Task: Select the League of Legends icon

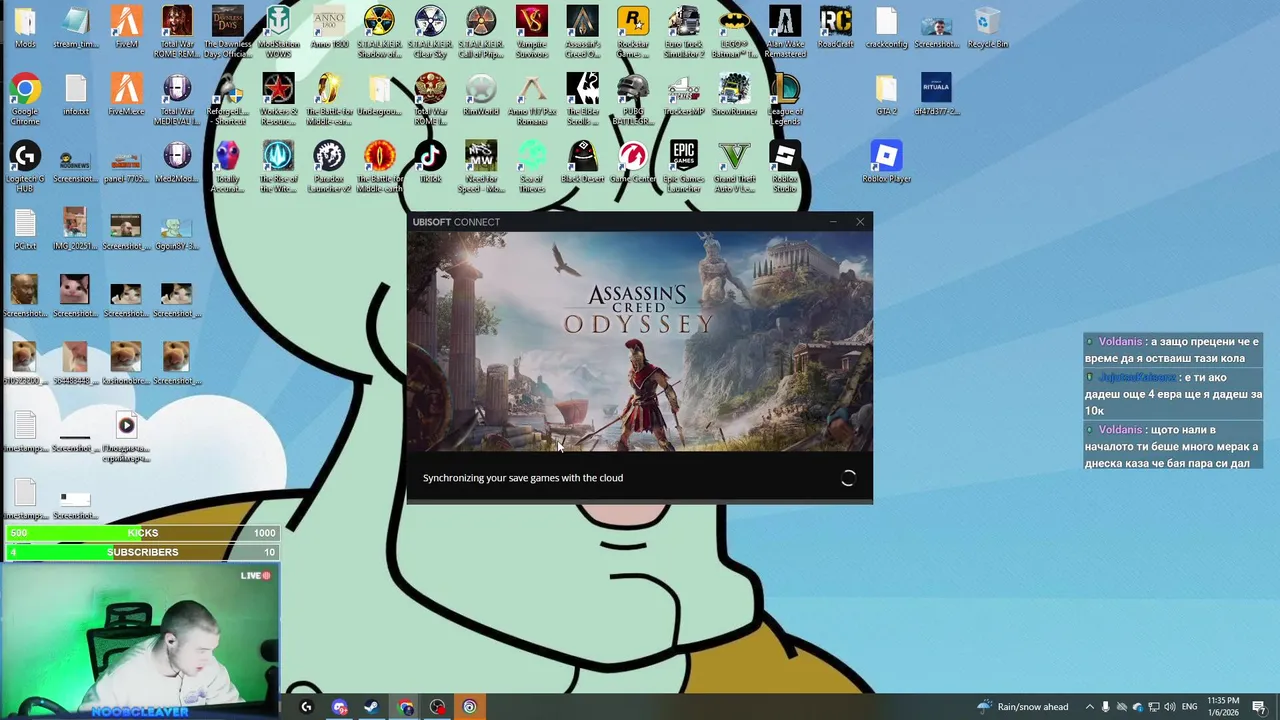Action: click(x=785, y=100)
